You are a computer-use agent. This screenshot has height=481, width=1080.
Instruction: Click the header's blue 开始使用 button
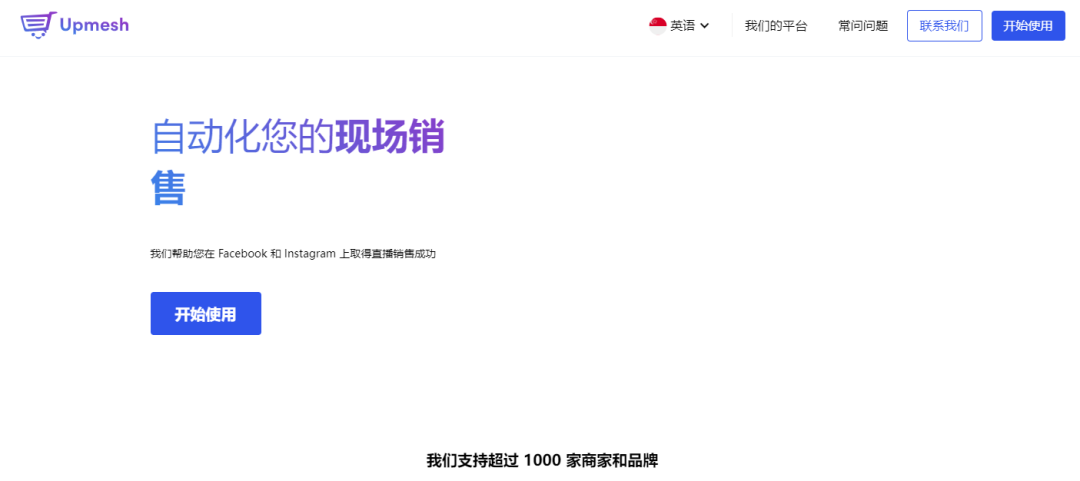[1027, 26]
